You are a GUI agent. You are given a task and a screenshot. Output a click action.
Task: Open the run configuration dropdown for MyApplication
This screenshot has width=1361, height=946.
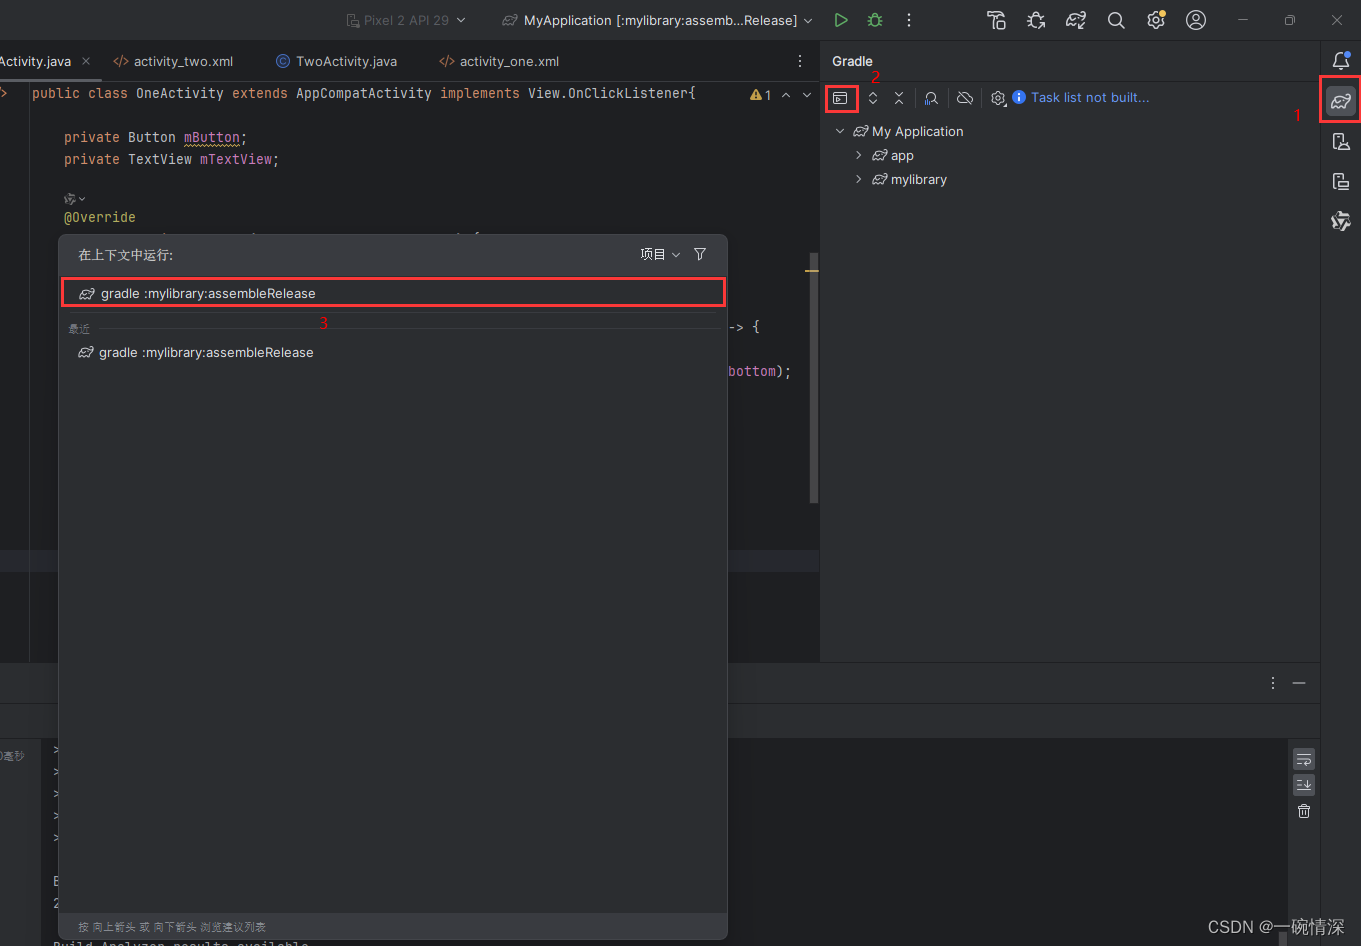(x=657, y=20)
